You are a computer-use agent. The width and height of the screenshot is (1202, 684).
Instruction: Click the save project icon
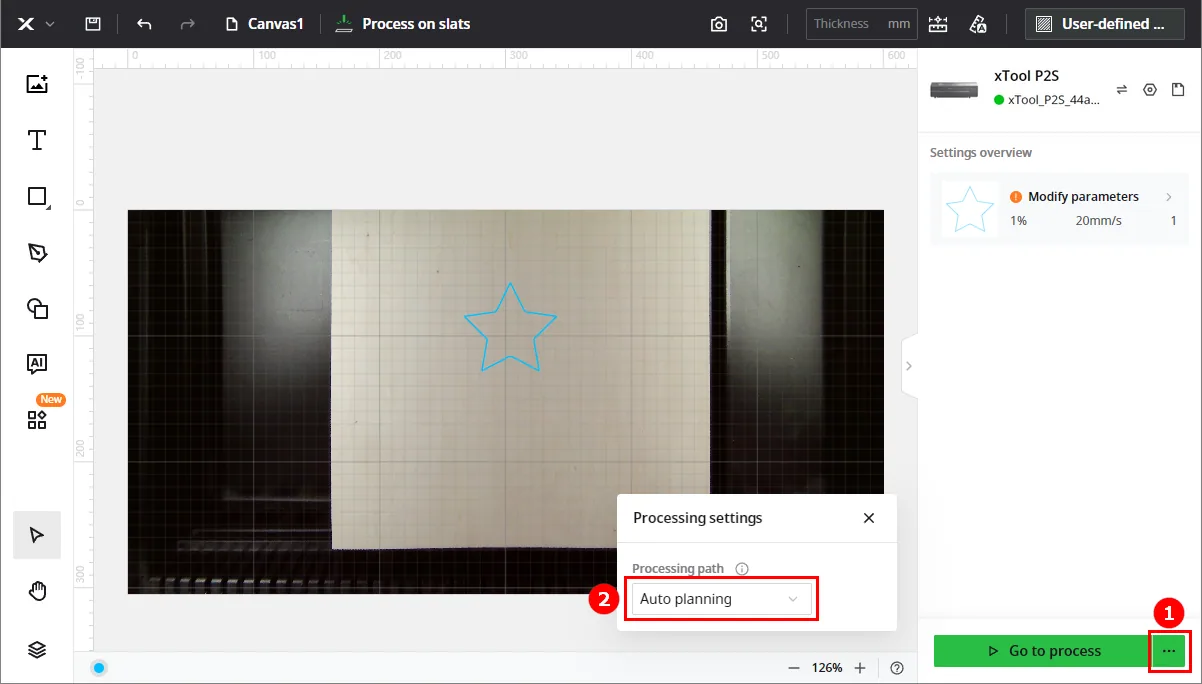tap(93, 23)
